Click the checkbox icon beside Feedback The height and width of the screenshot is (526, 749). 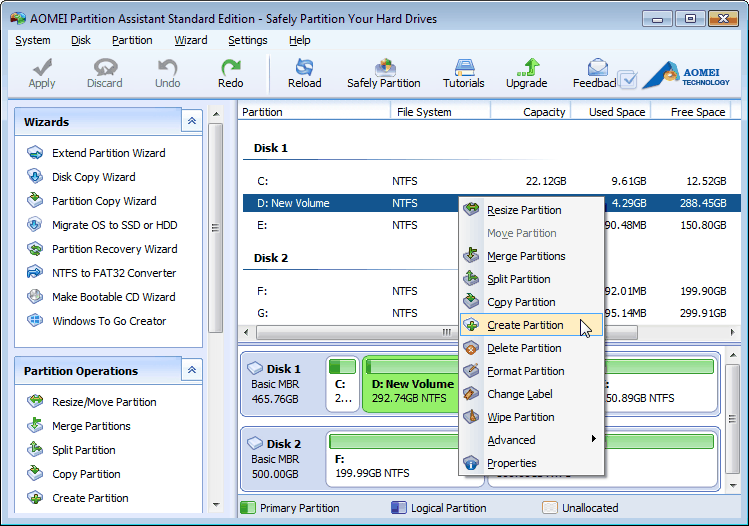(627, 79)
